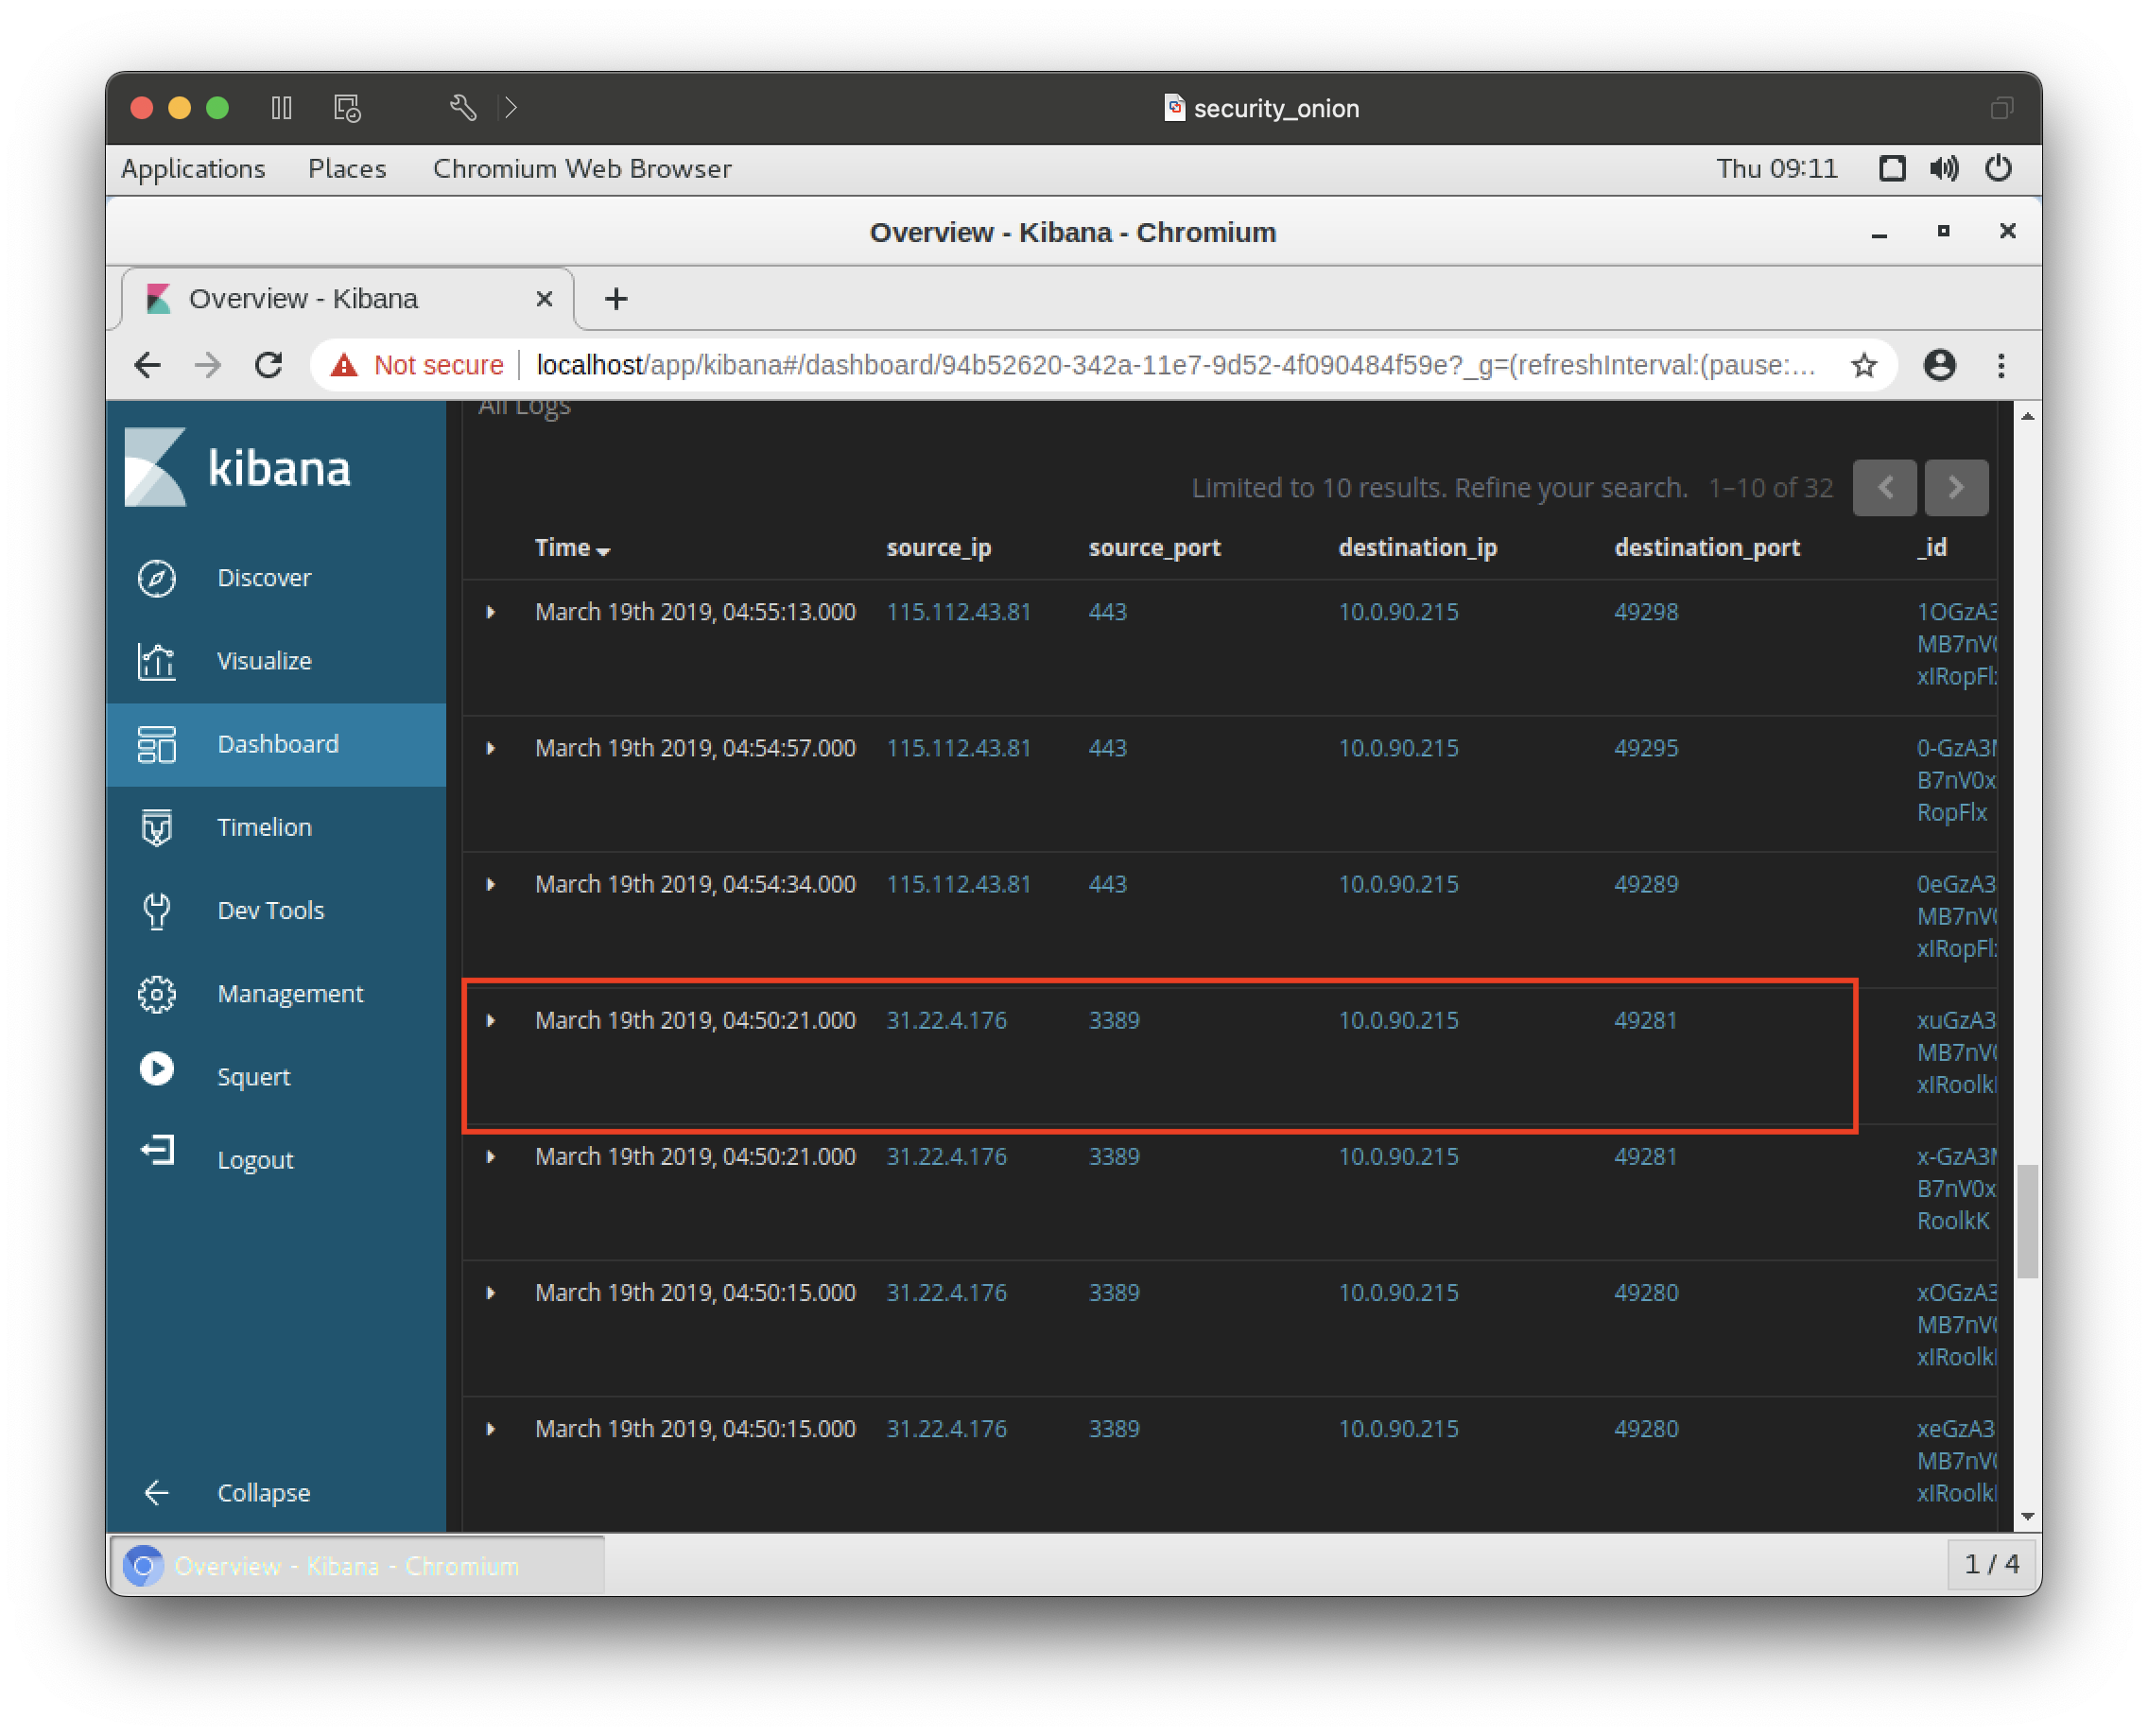The width and height of the screenshot is (2148, 1736).
Task: Close the Overview - Kibana tab
Action: [x=544, y=299]
